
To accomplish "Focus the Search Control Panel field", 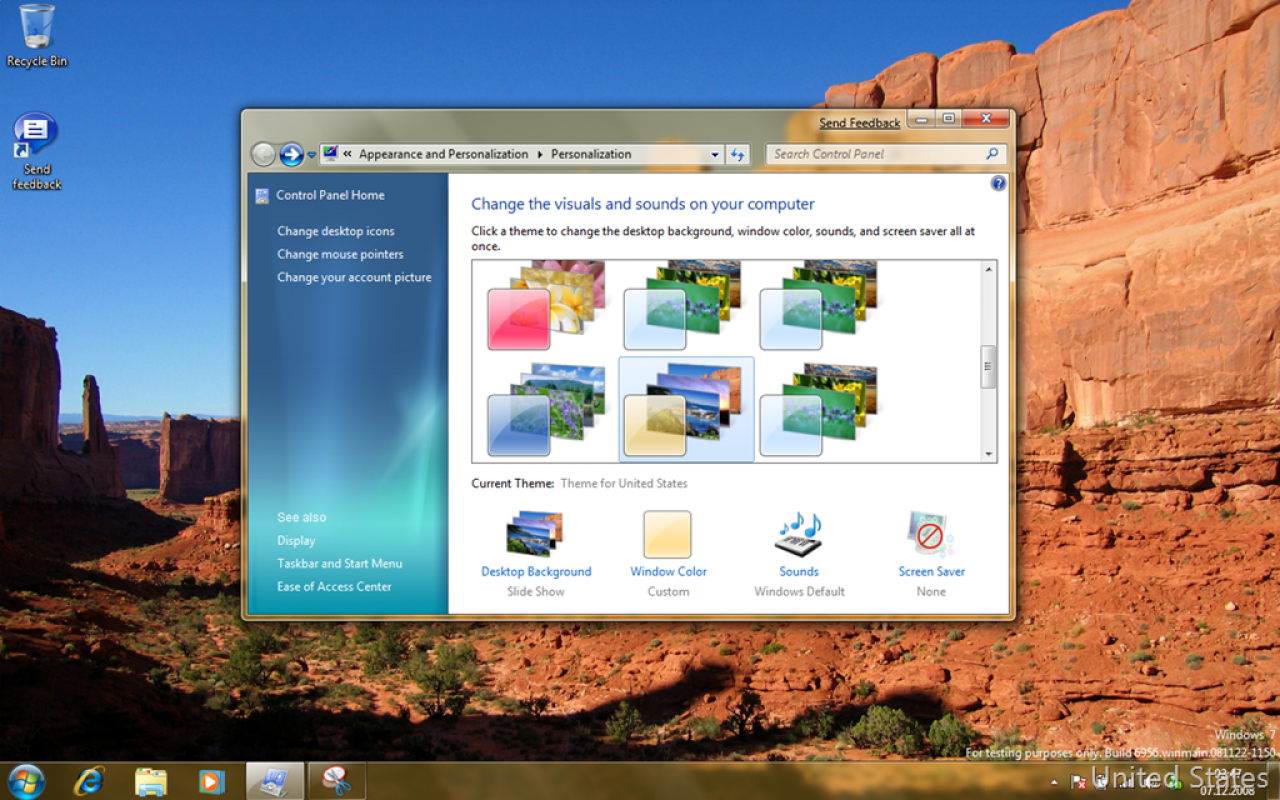I will point(886,154).
